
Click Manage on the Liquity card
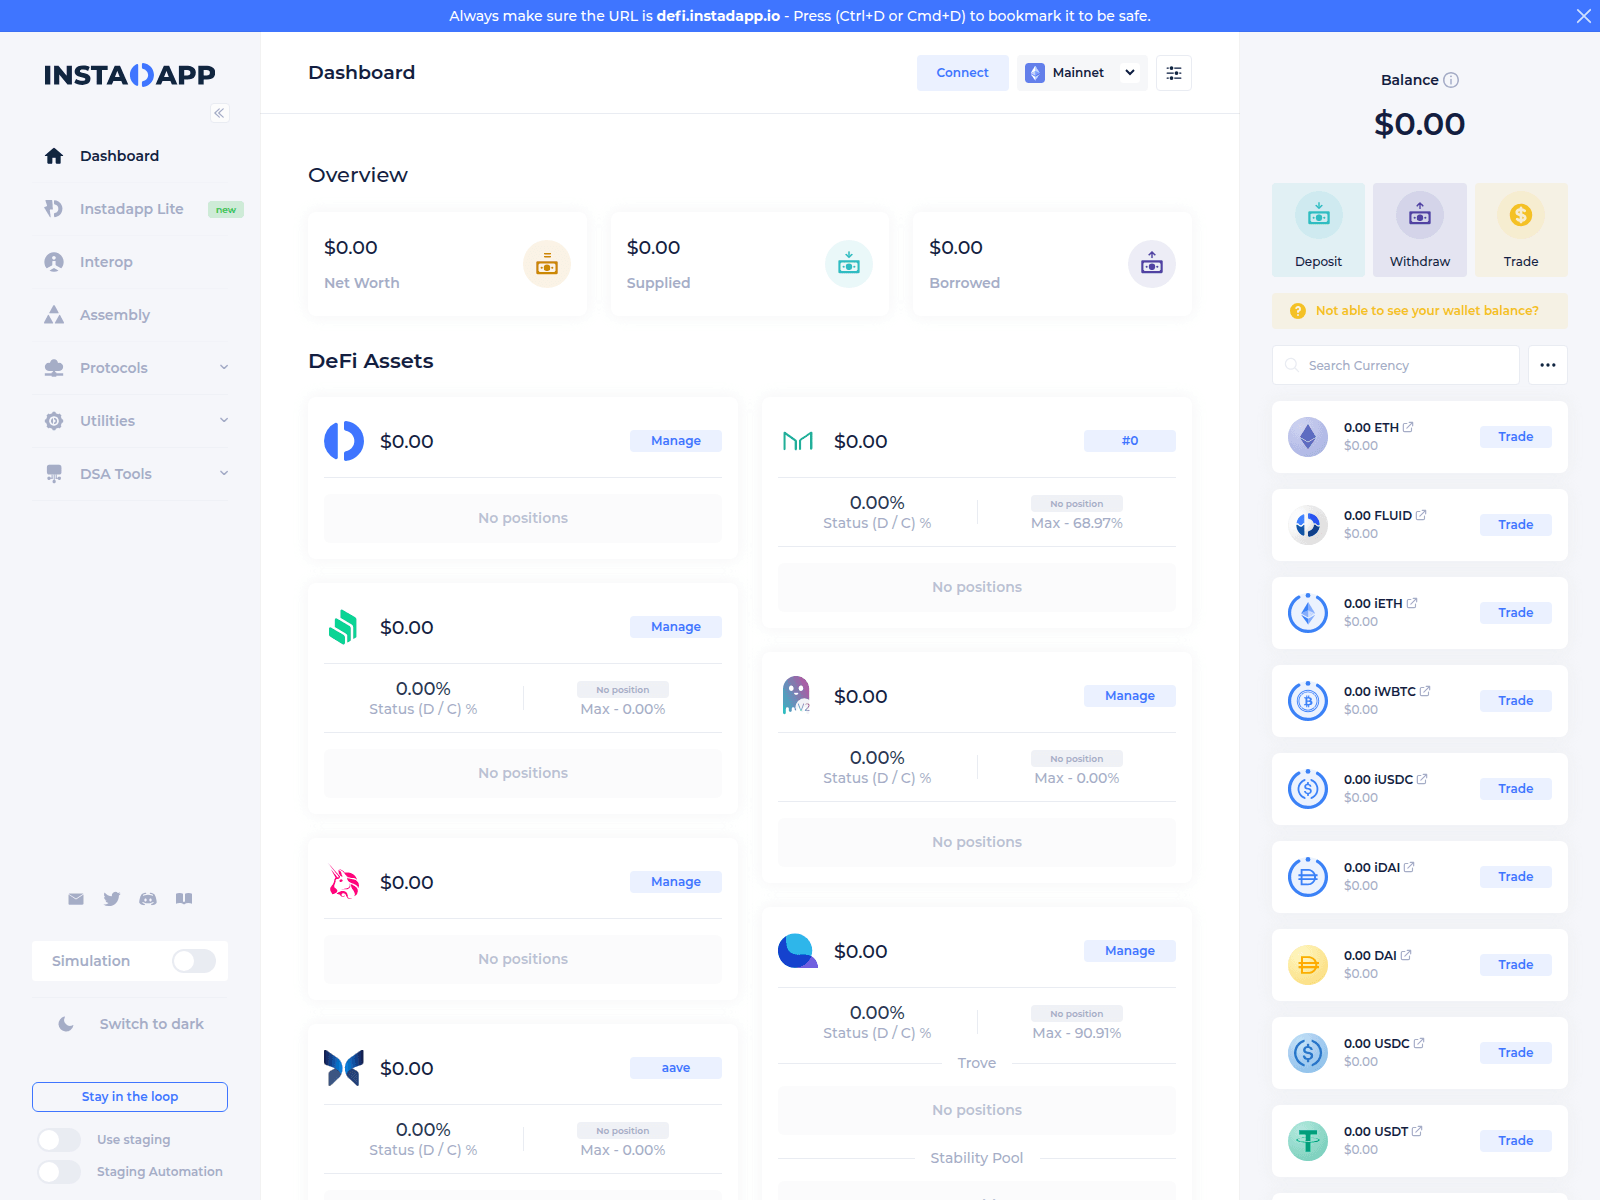pos(1130,951)
